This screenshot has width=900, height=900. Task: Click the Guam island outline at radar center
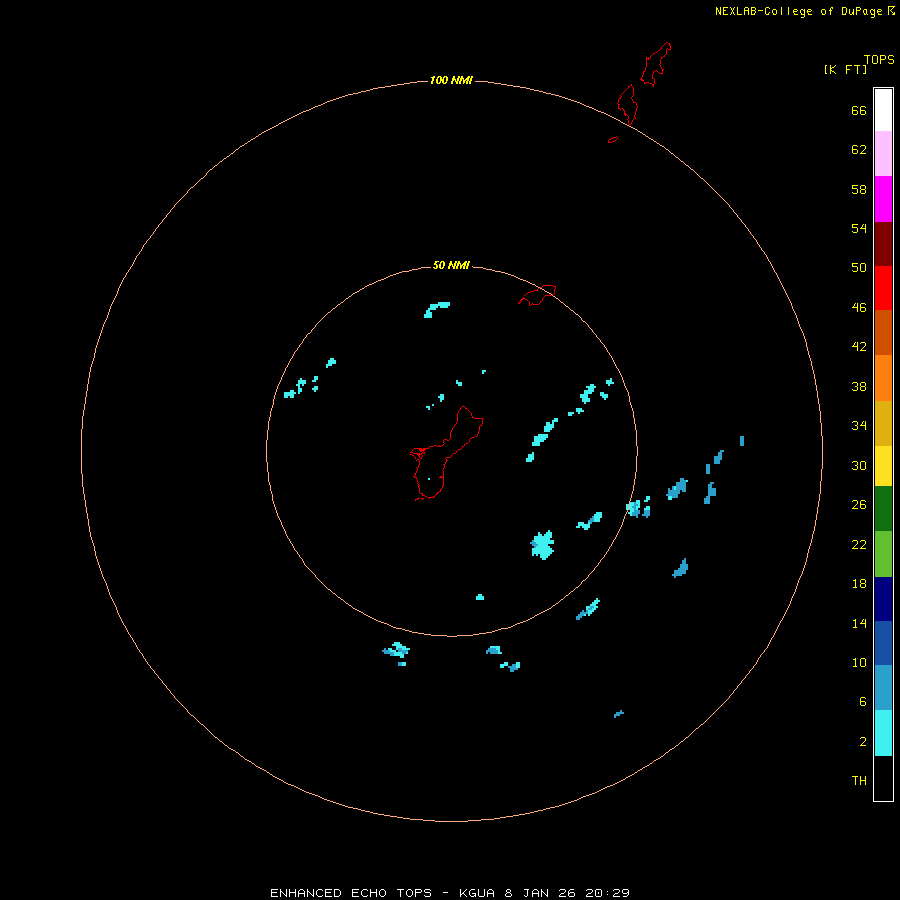pos(446,453)
